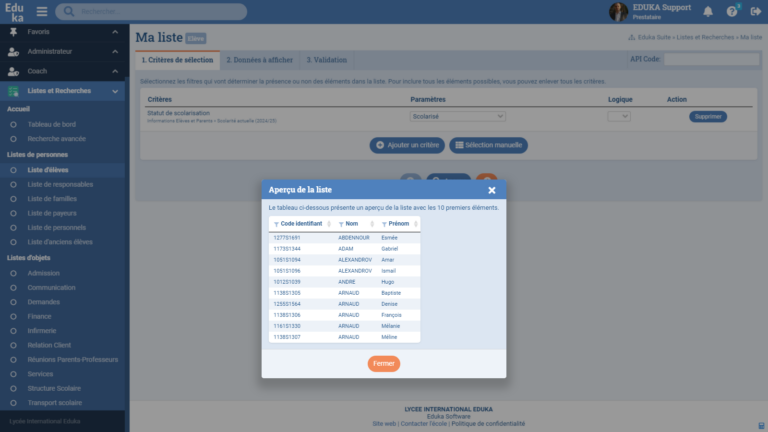
Task: Click the Eduka logo
Action: (x=14, y=12)
